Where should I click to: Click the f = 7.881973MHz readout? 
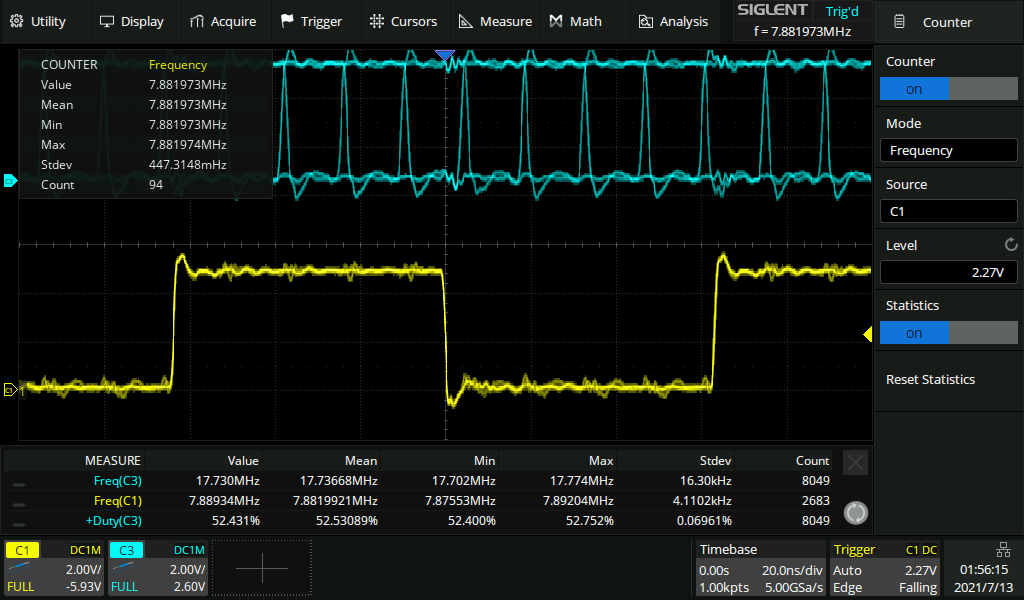pyautogui.click(x=802, y=31)
